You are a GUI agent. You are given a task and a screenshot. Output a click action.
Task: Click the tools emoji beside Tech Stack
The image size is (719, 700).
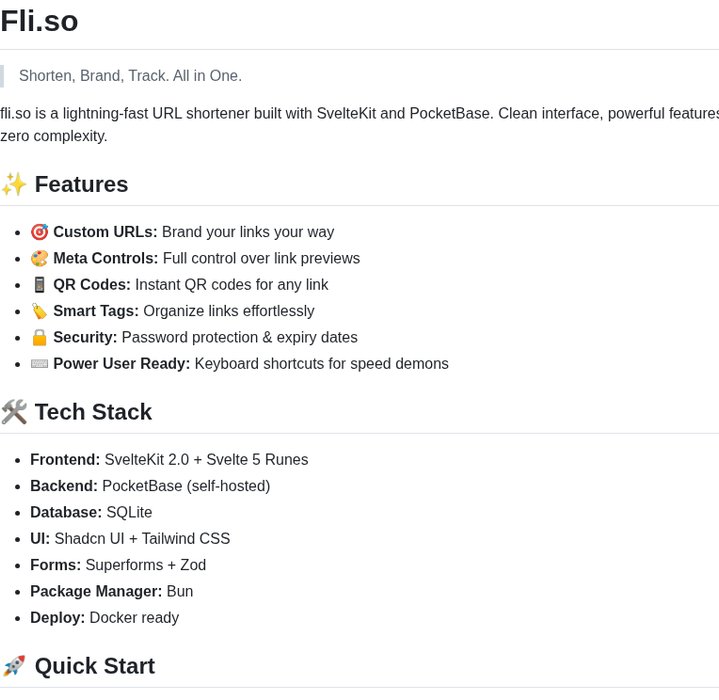pyautogui.click(x=14, y=412)
